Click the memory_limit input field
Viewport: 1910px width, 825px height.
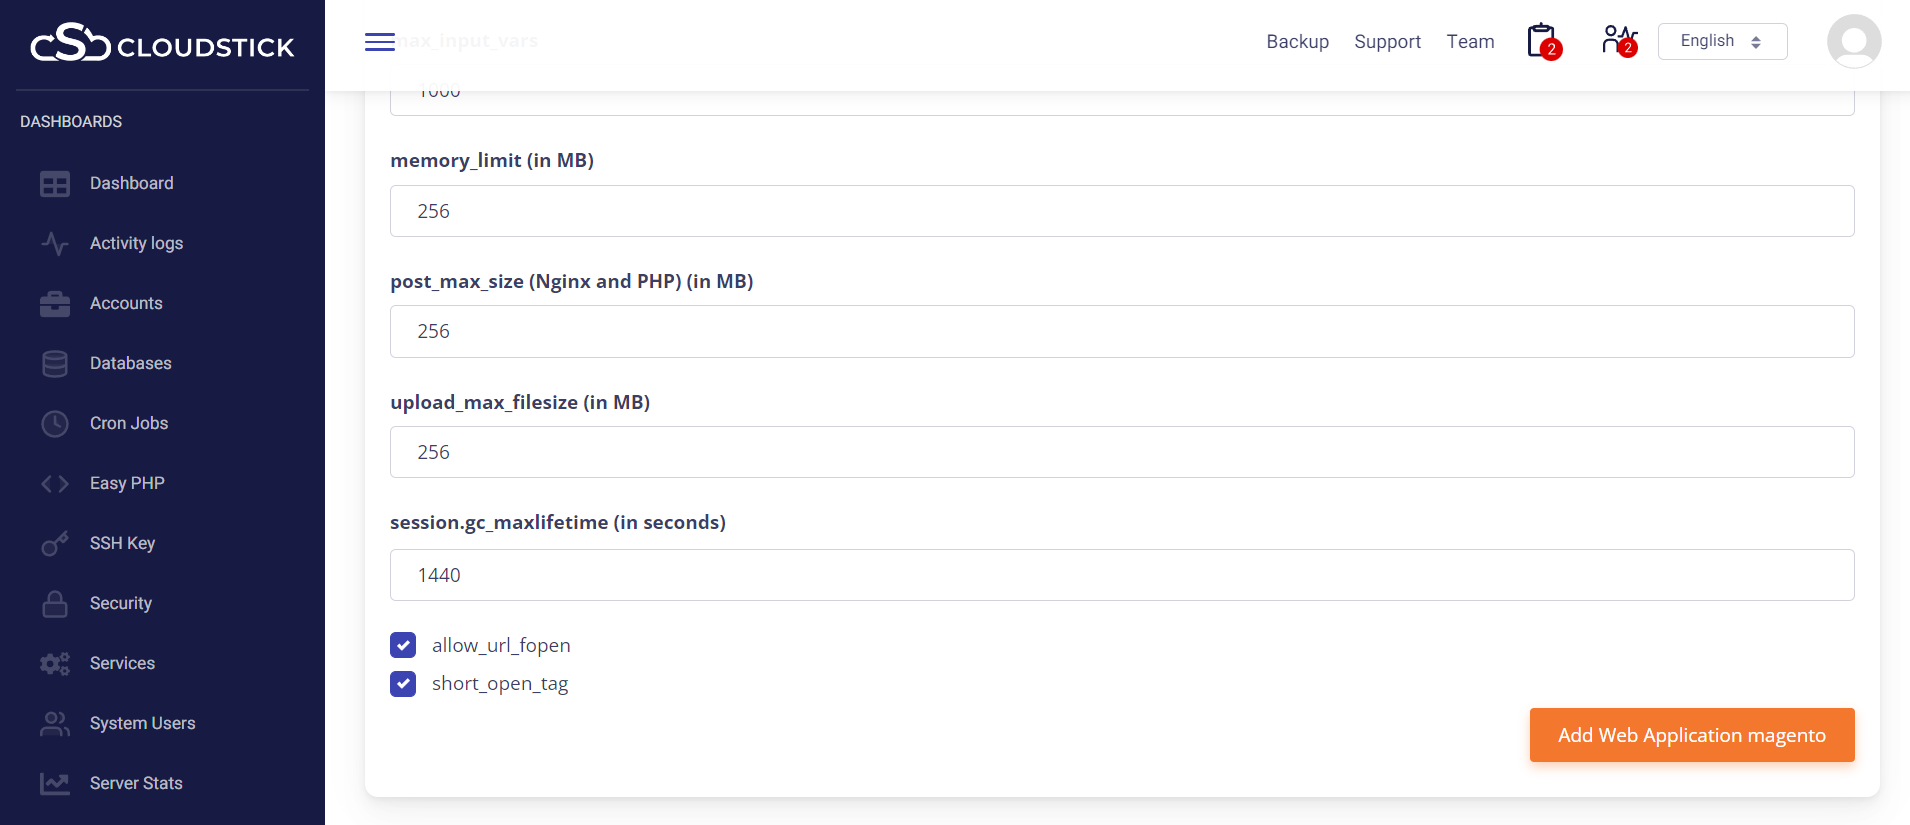pos(1121,211)
